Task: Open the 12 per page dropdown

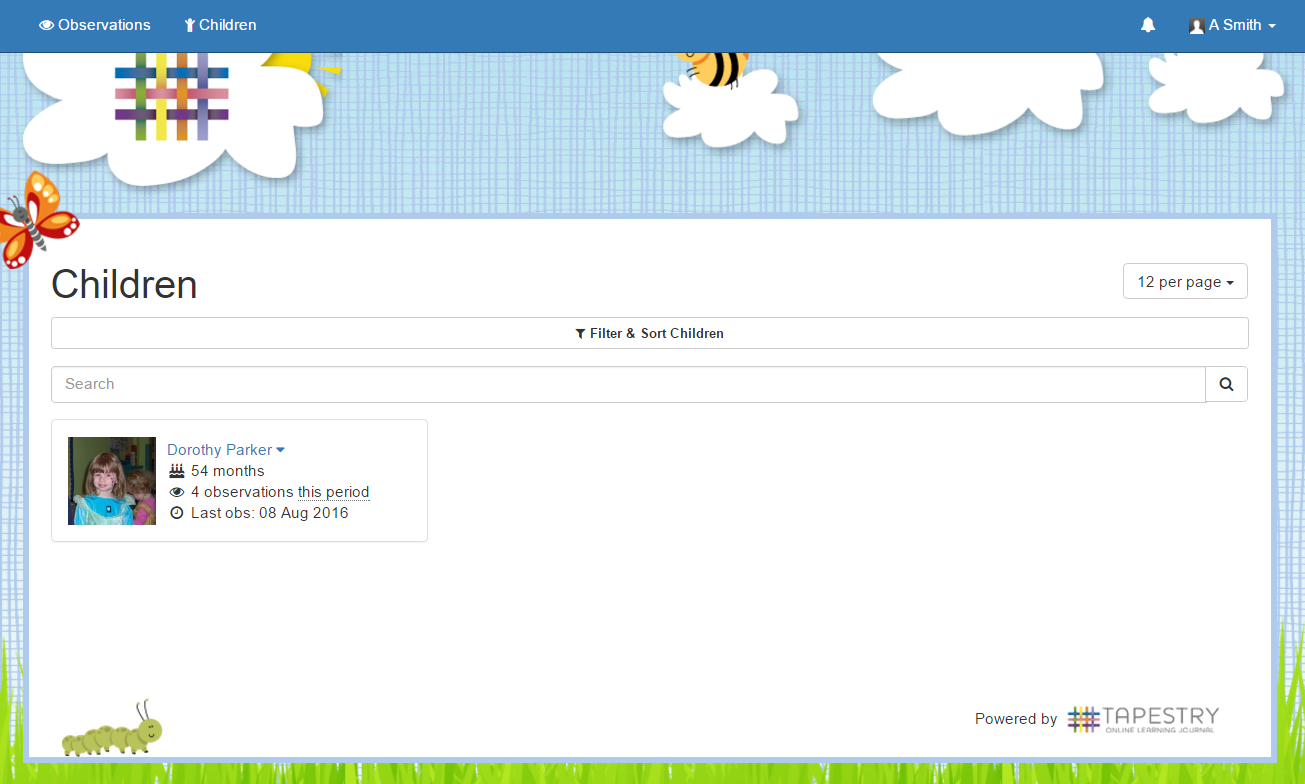Action: point(1185,282)
